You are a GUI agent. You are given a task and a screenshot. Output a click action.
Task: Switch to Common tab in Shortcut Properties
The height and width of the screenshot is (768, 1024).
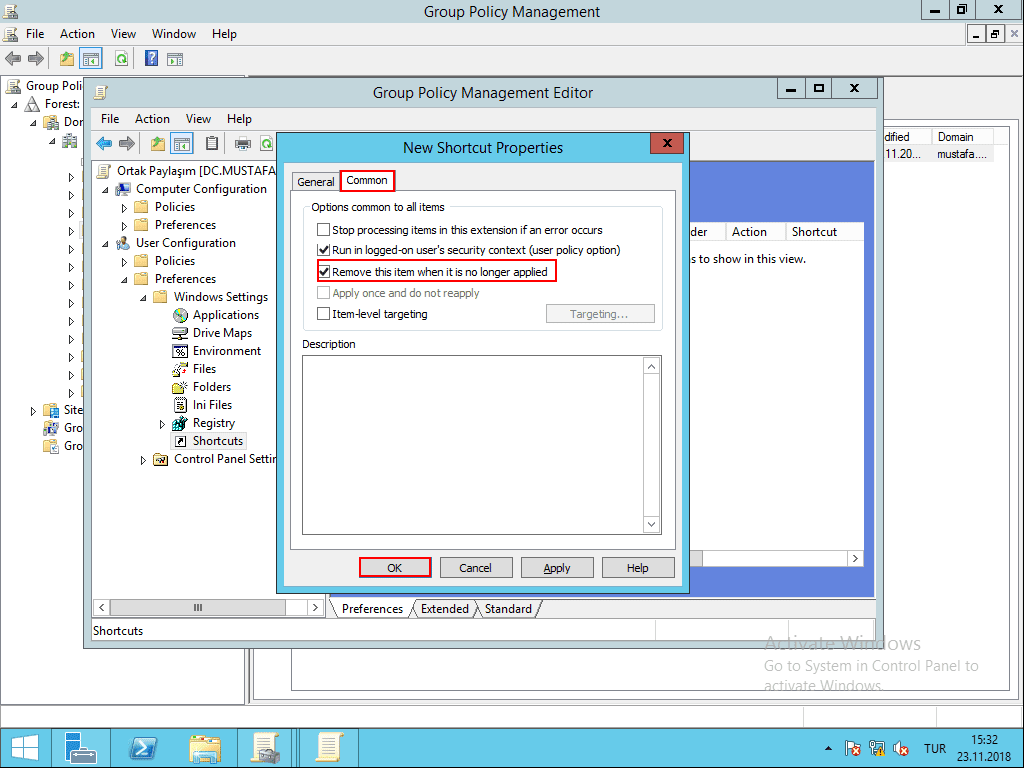coord(367,180)
